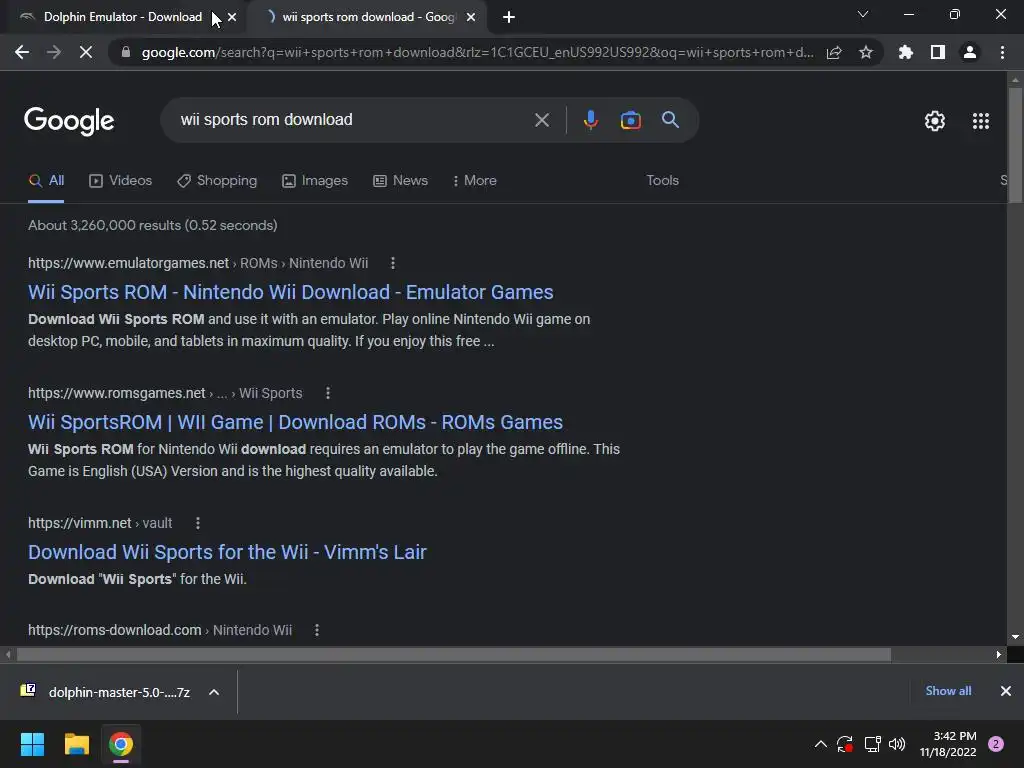Open Wii Sports ROM Emulator Games link

[291, 292]
